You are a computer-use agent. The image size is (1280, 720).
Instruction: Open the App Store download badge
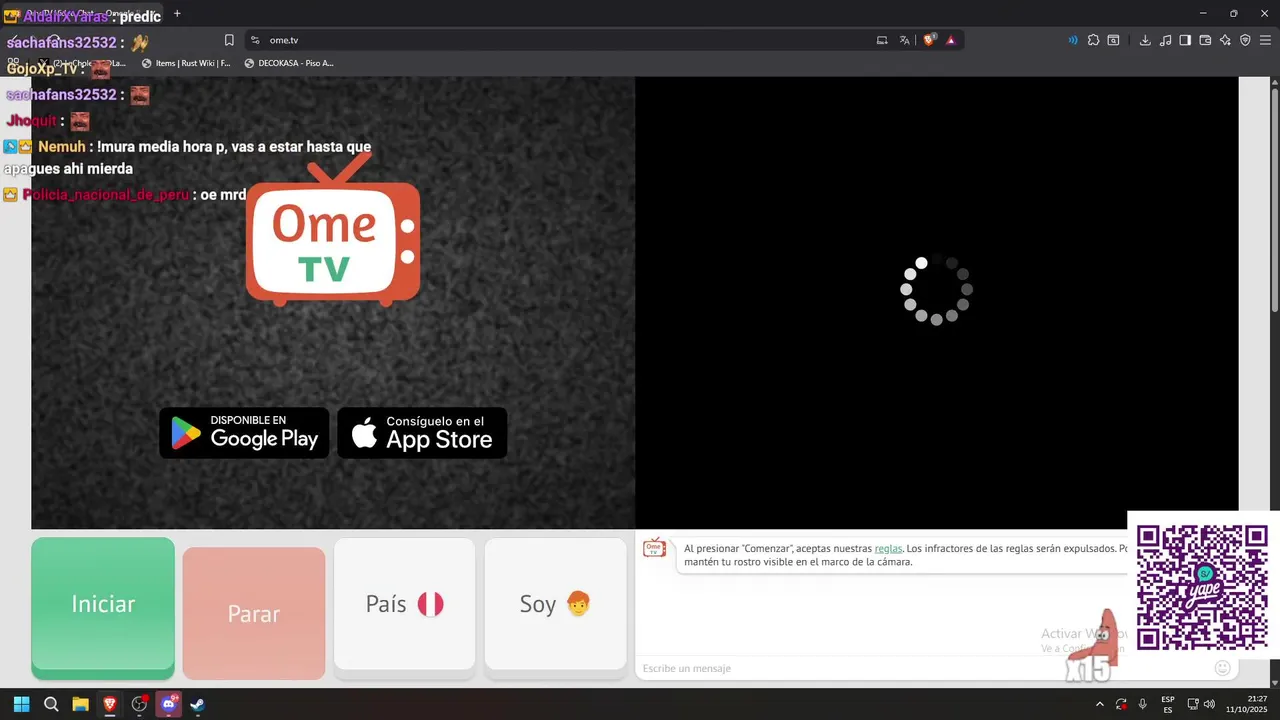pos(422,433)
